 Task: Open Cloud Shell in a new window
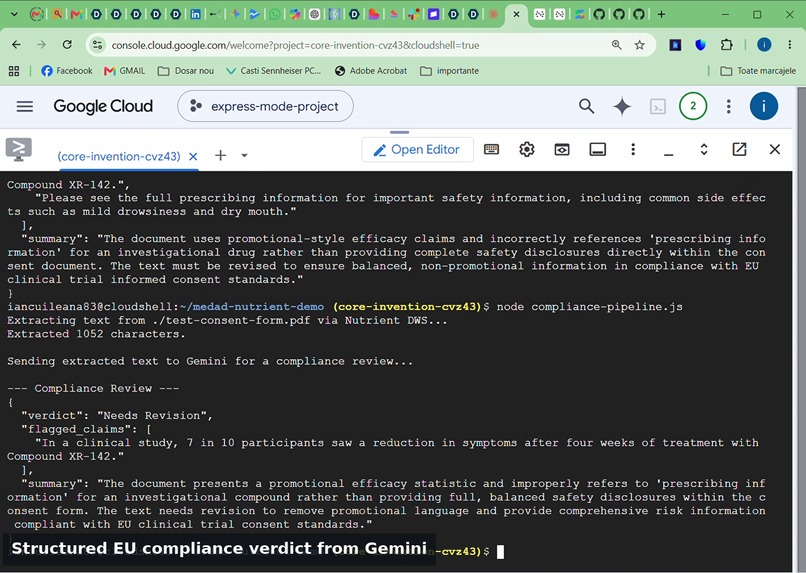click(x=739, y=150)
